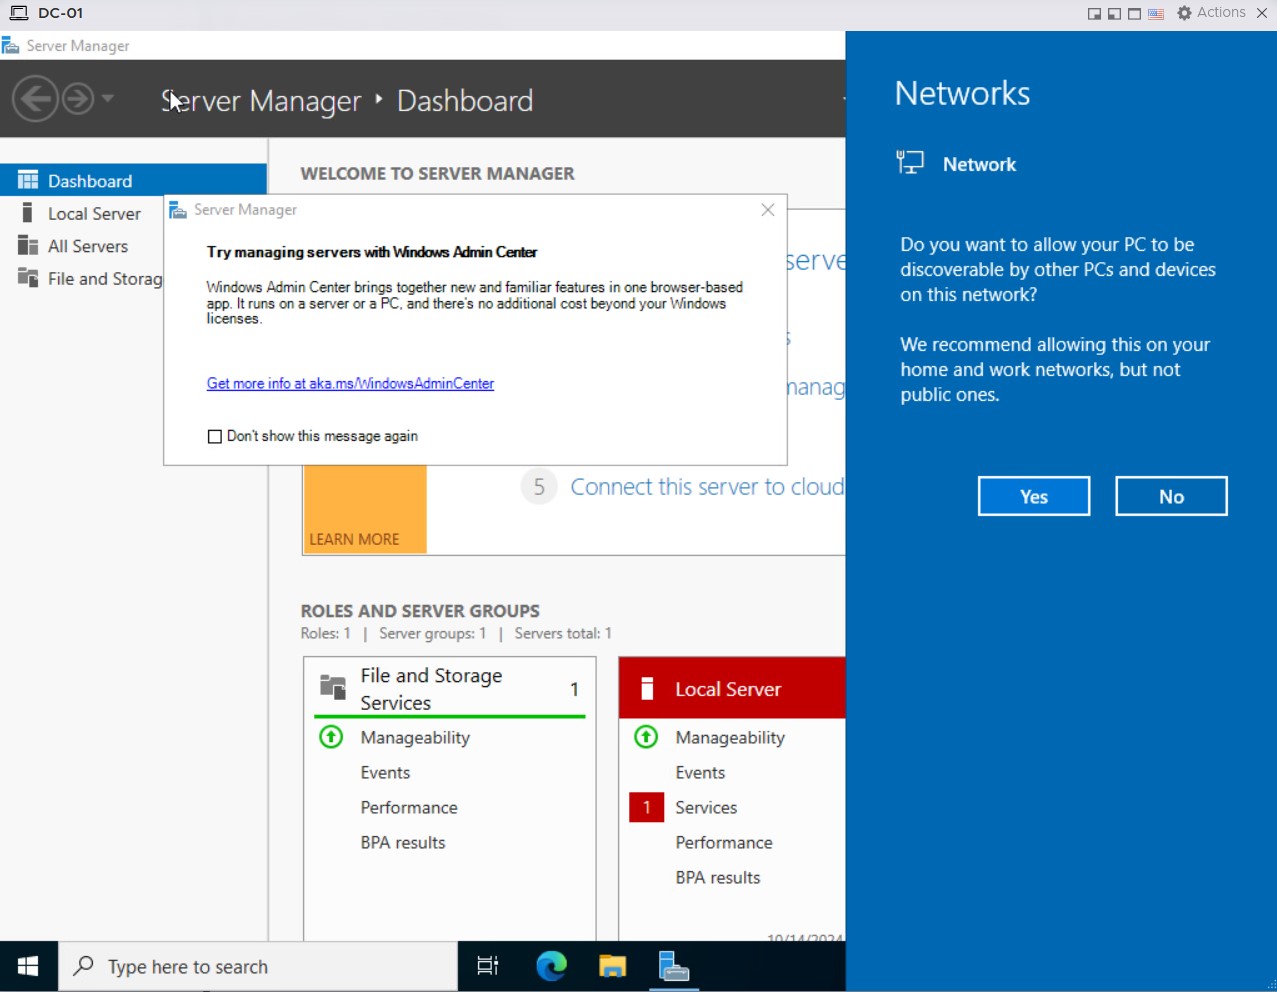The height and width of the screenshot is (992, 1277).
Task: Click No to decline network discovery
Action: pyautogui.click(x=1171, y=497)
